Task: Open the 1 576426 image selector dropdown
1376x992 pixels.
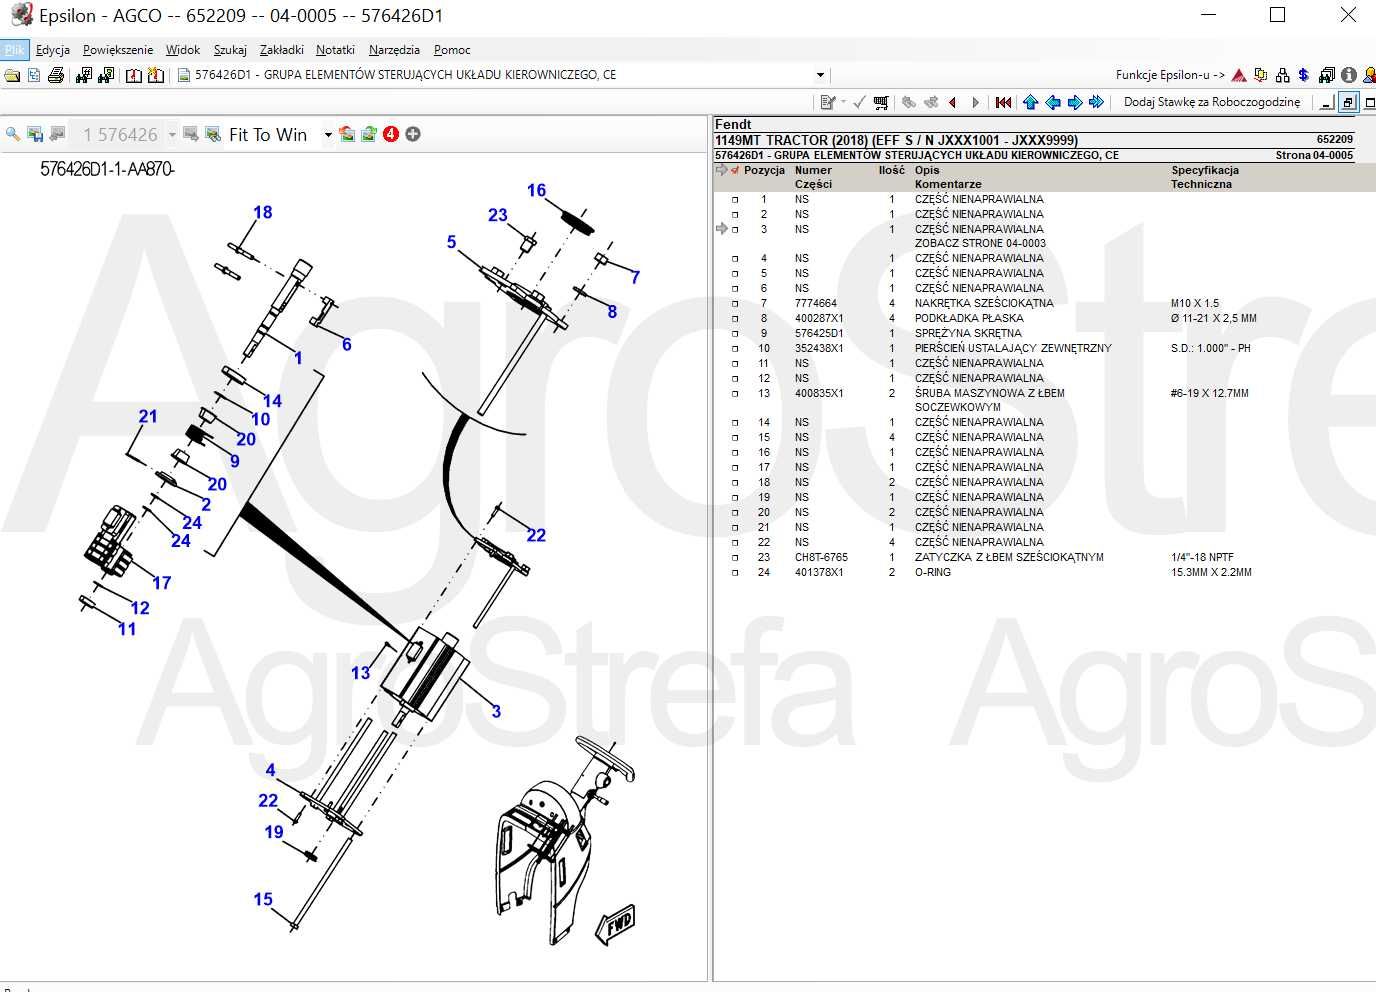Action: tap(172, 135)
